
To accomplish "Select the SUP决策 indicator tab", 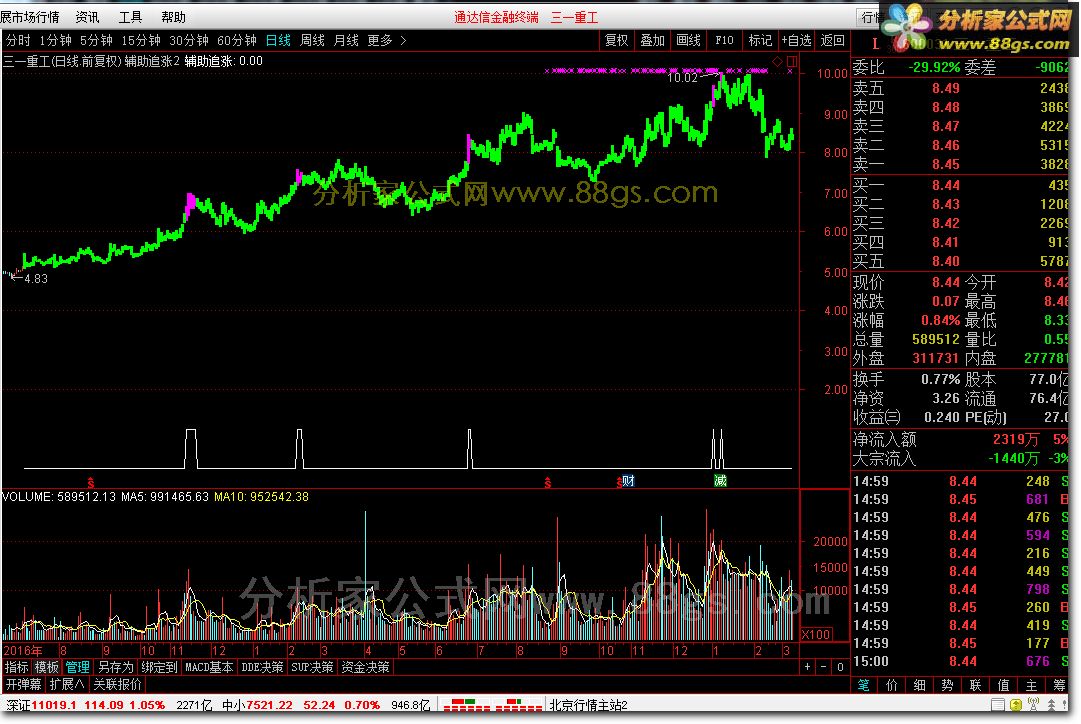I will (312, 667).
